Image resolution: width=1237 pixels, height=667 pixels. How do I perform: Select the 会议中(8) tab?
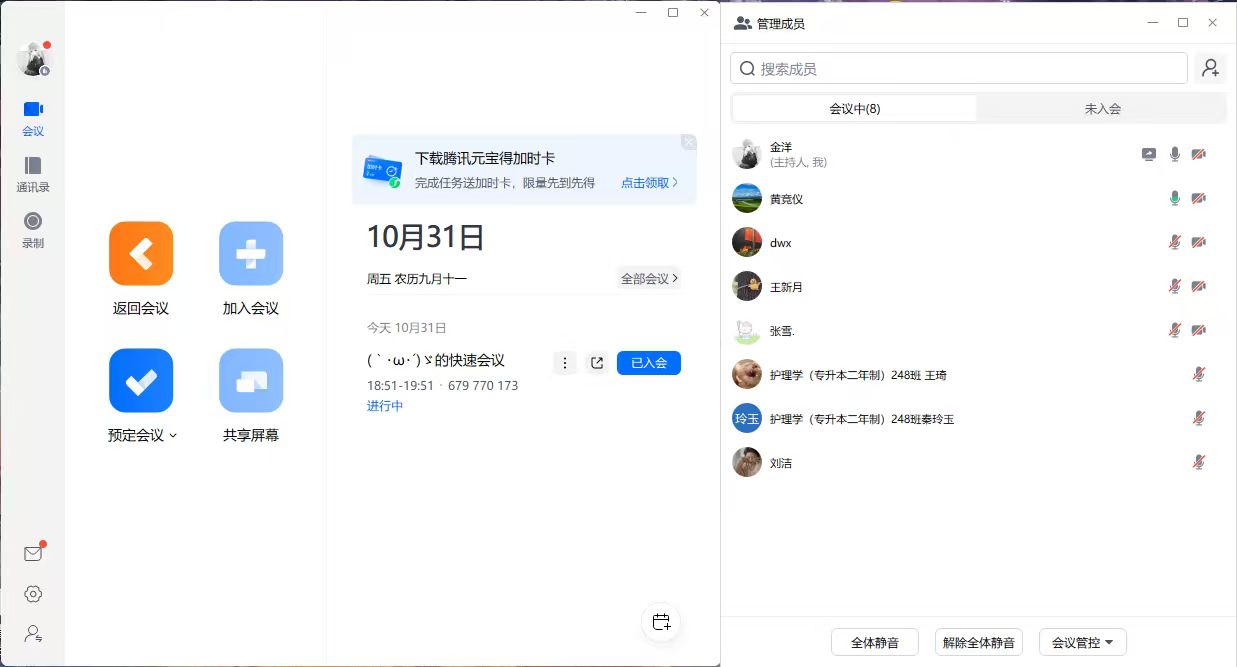click(x=855, y=109)
